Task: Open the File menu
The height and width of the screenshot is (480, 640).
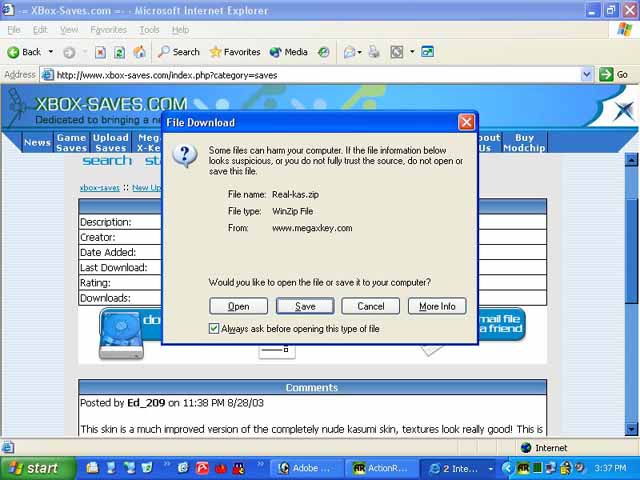Action: coord(13,30)
